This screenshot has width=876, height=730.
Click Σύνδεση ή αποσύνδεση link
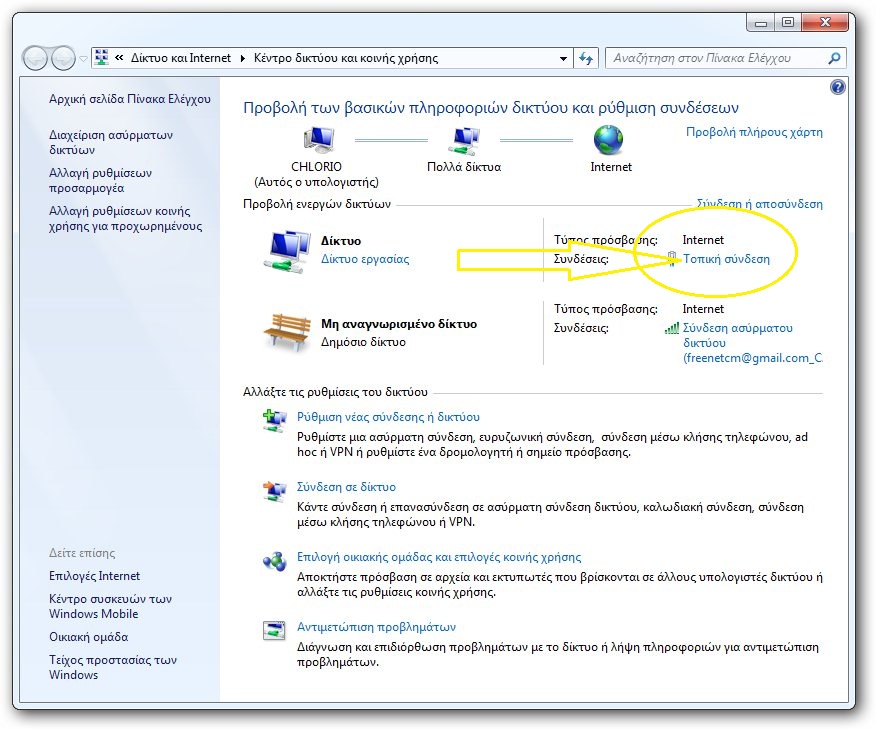760,204
